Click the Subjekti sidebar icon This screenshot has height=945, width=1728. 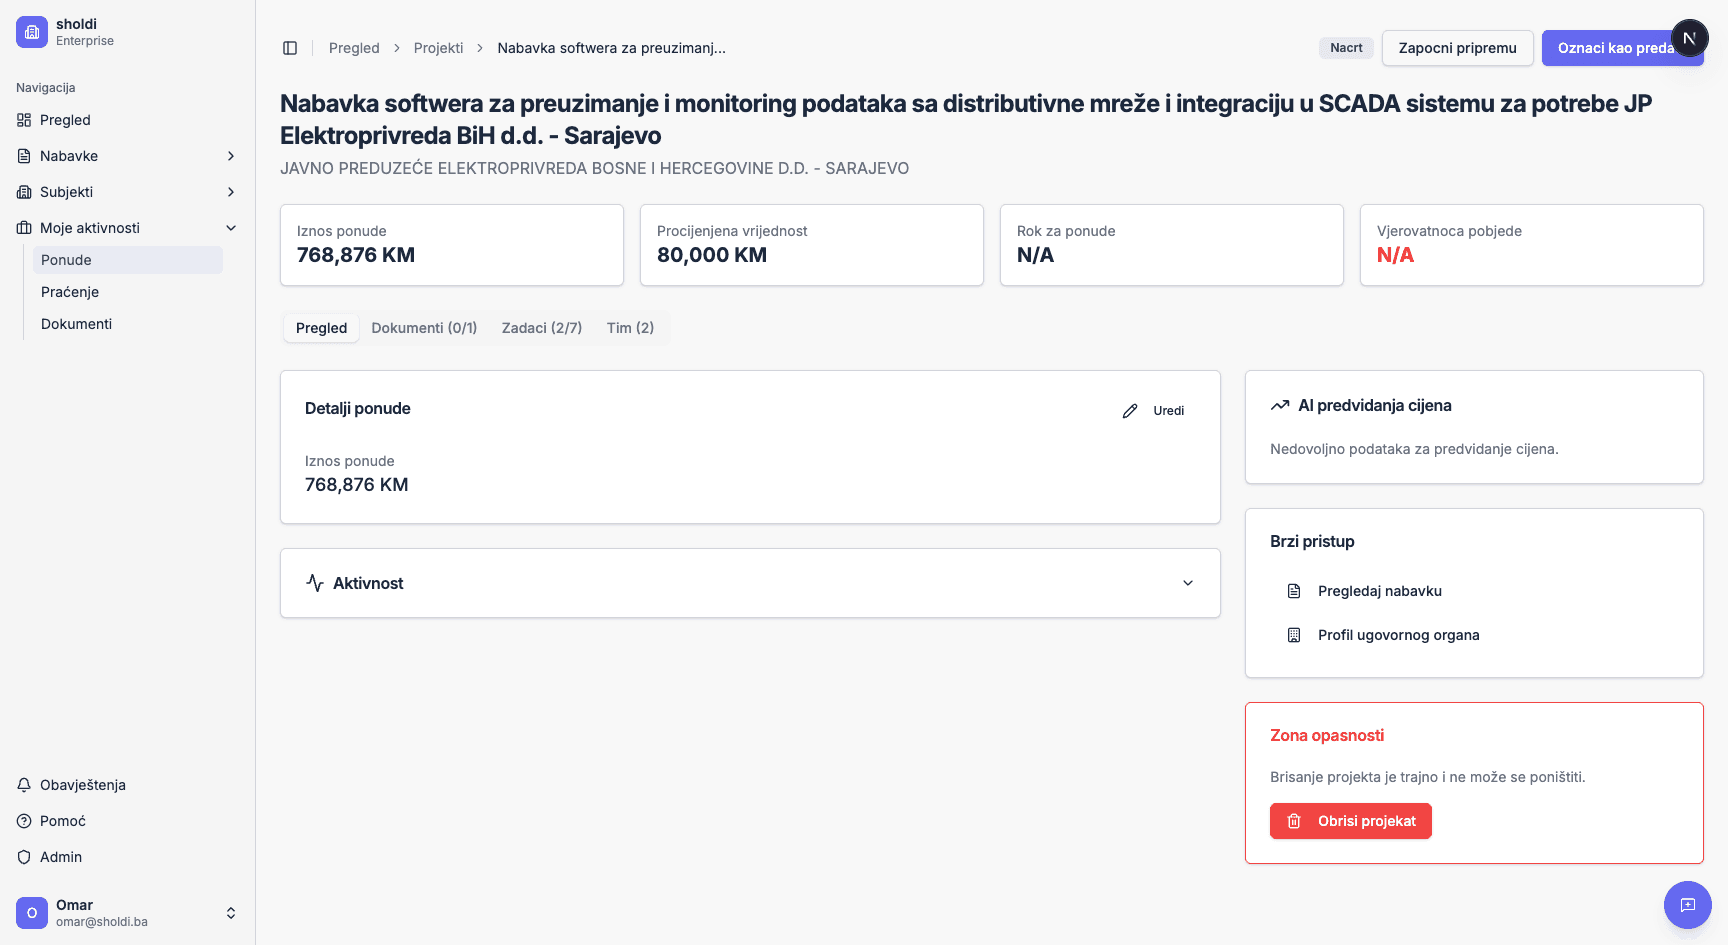click(24, 191)
